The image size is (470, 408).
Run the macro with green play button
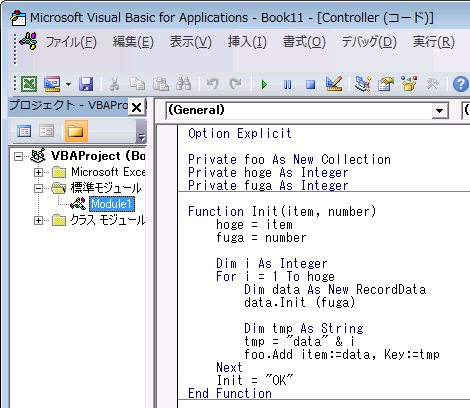(x=264, y=84)
